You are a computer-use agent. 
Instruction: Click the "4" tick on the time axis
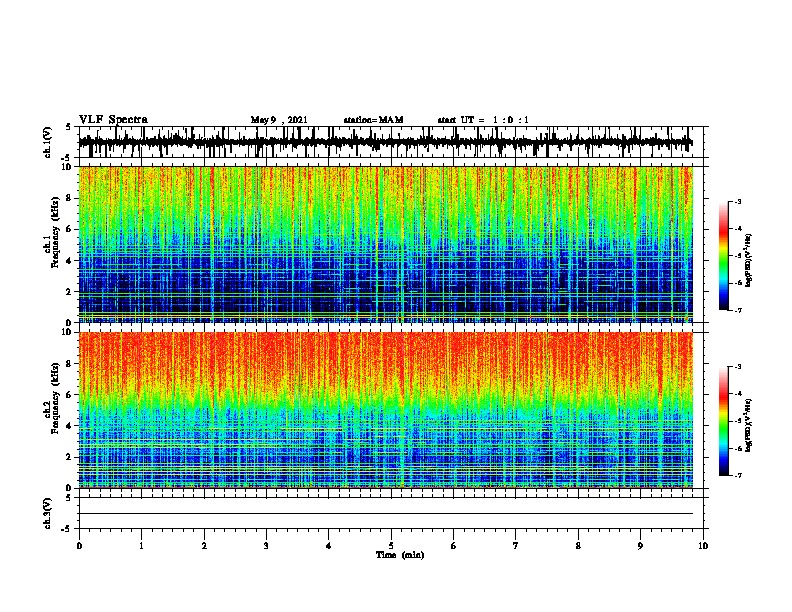329,546
